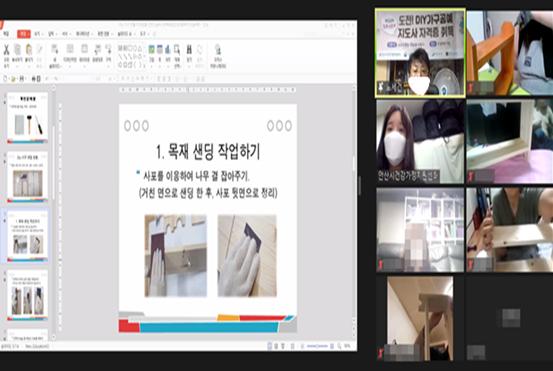Select the slide thumbnail with three sanding photos
Viewport: 553px width, 371px height.
click(28, 295)
